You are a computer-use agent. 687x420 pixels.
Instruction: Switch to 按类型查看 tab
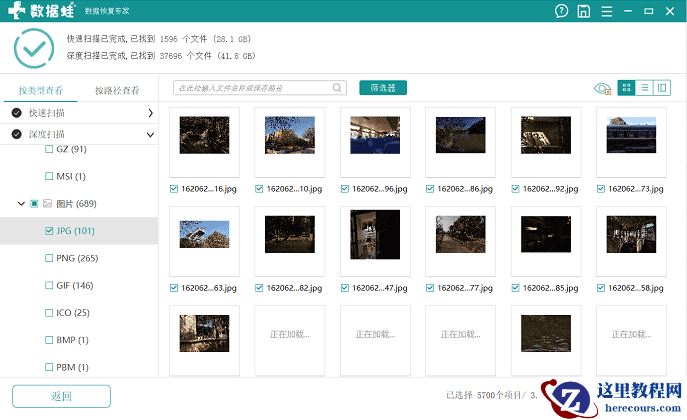tap(41, 90)
